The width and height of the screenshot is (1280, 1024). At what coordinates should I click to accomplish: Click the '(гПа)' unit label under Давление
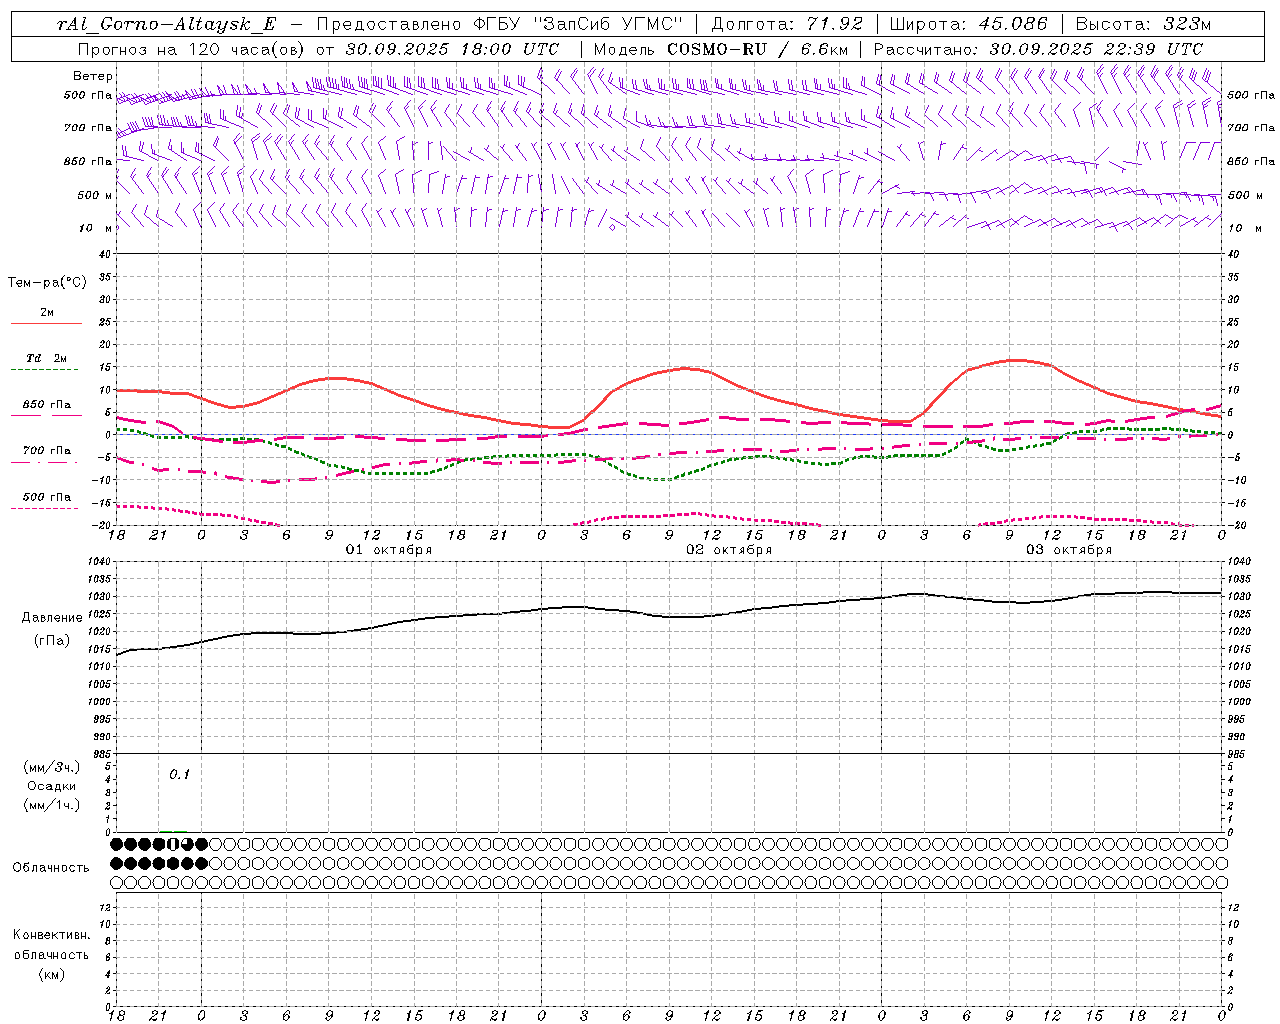coord(52,640)
